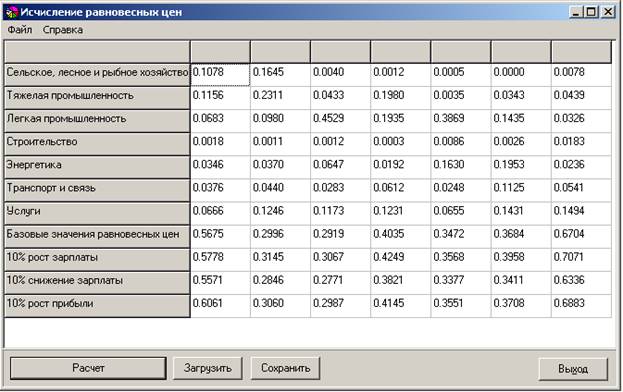This screenshot has width=623, height=392.
Task: Select cell with value 0.3377
Action: pyautogui.click(x=461, y=282)
